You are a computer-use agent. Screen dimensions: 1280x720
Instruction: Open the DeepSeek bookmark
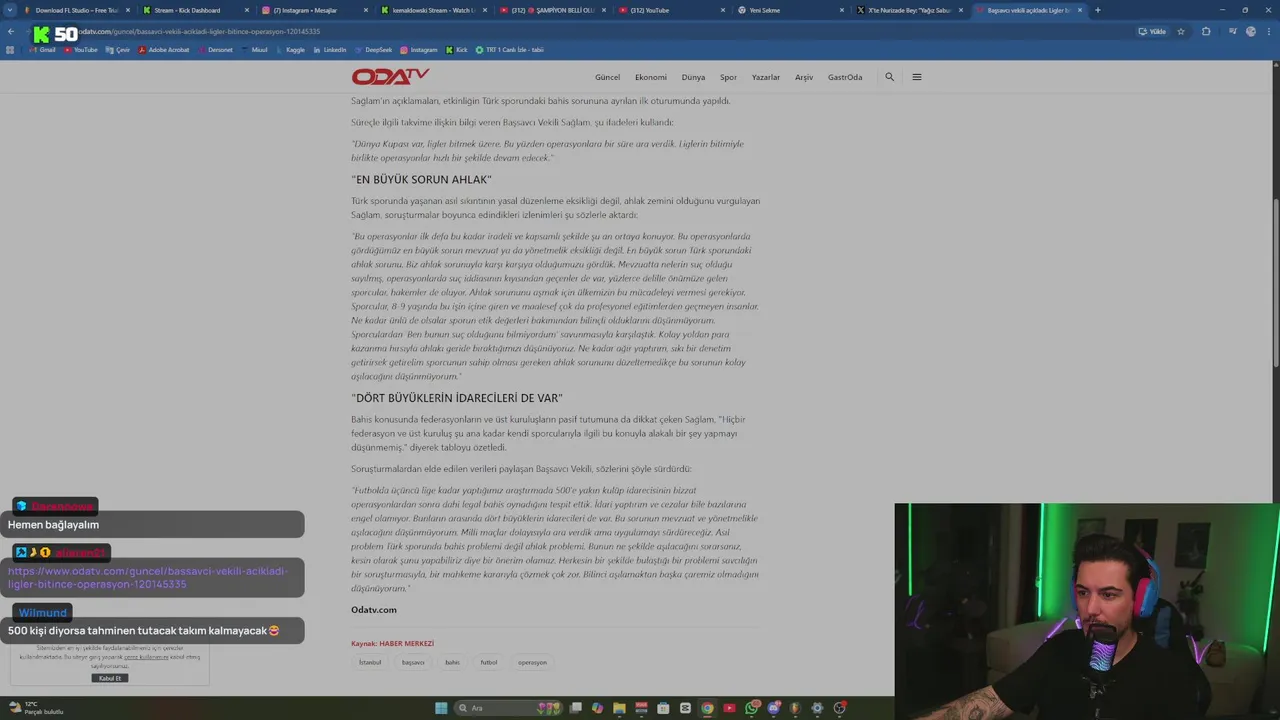click(x=373, y=49)
